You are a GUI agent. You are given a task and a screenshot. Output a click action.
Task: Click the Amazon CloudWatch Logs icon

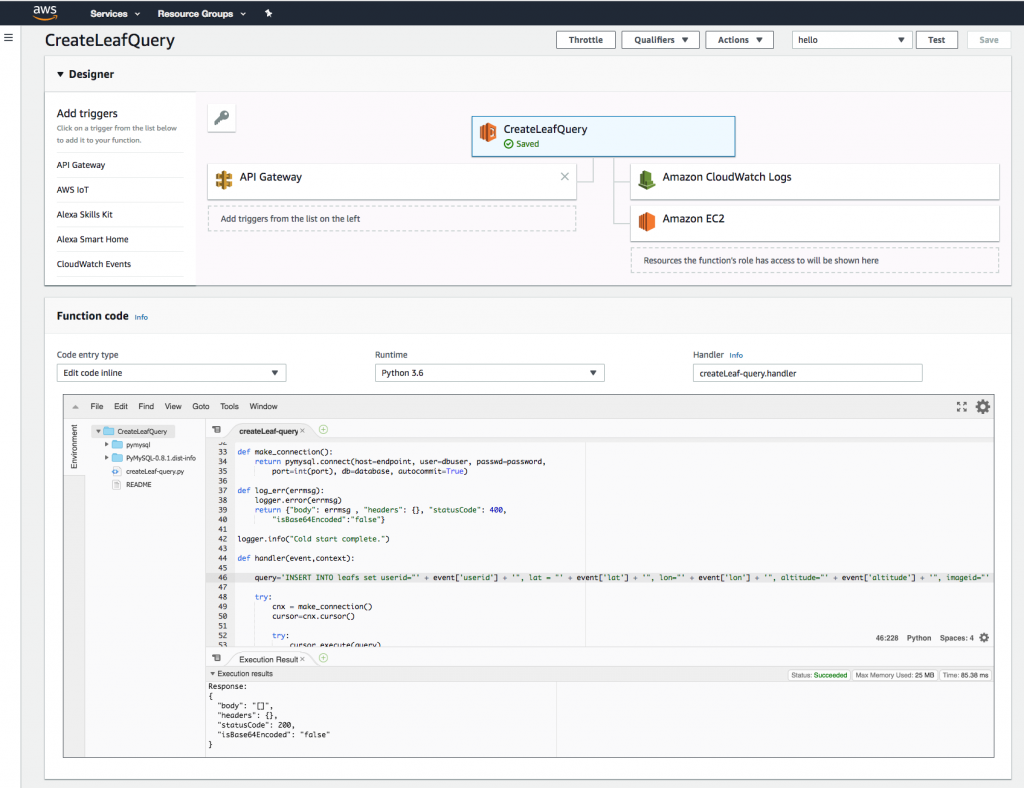[647, 180]
